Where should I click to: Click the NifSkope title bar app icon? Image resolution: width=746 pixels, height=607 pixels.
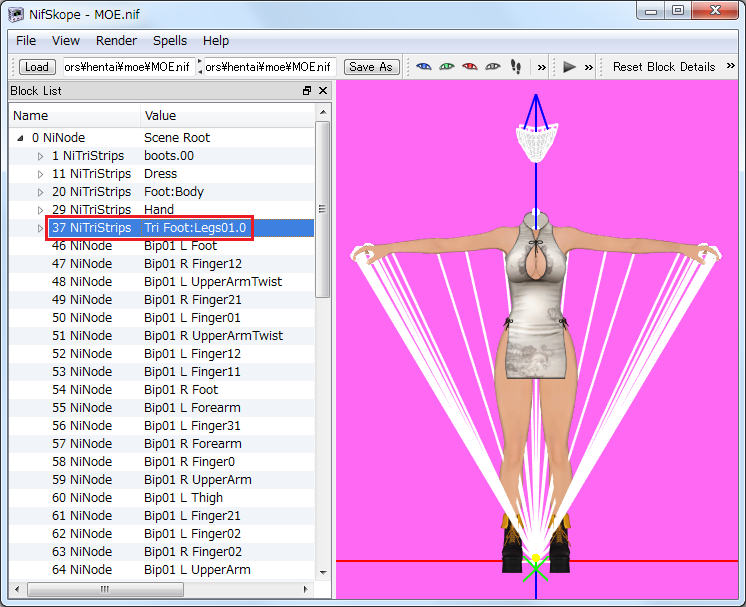pyautogui.click(x=16, y=14)
